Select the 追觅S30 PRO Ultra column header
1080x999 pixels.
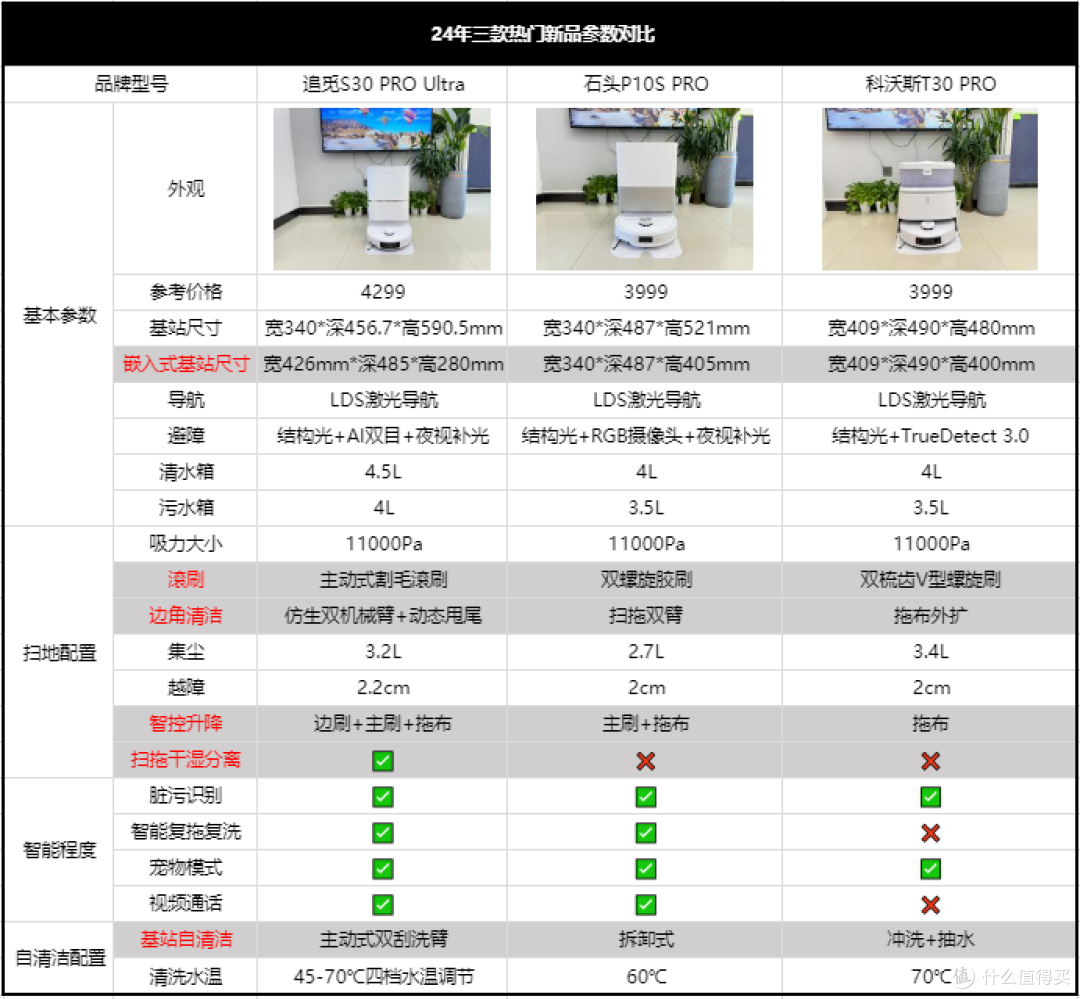(x=383, y=84)
